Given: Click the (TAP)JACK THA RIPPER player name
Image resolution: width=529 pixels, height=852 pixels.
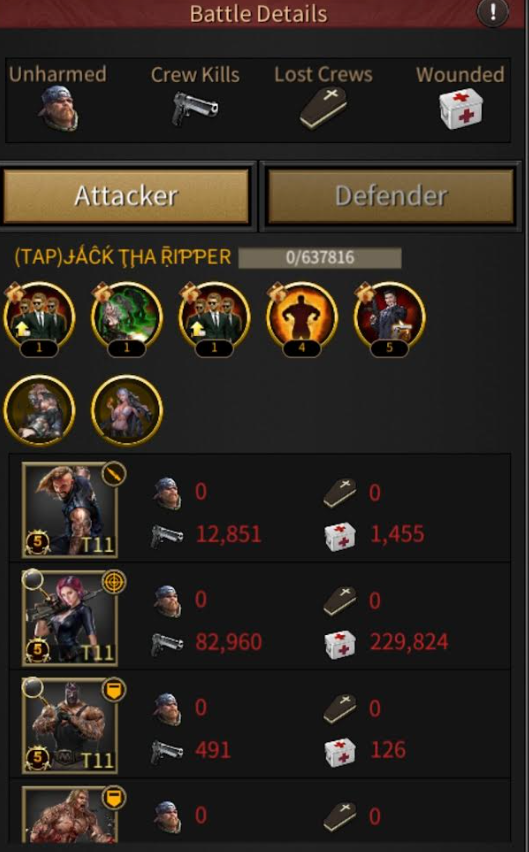Looking at the screenshot, I should pos(123,257).
